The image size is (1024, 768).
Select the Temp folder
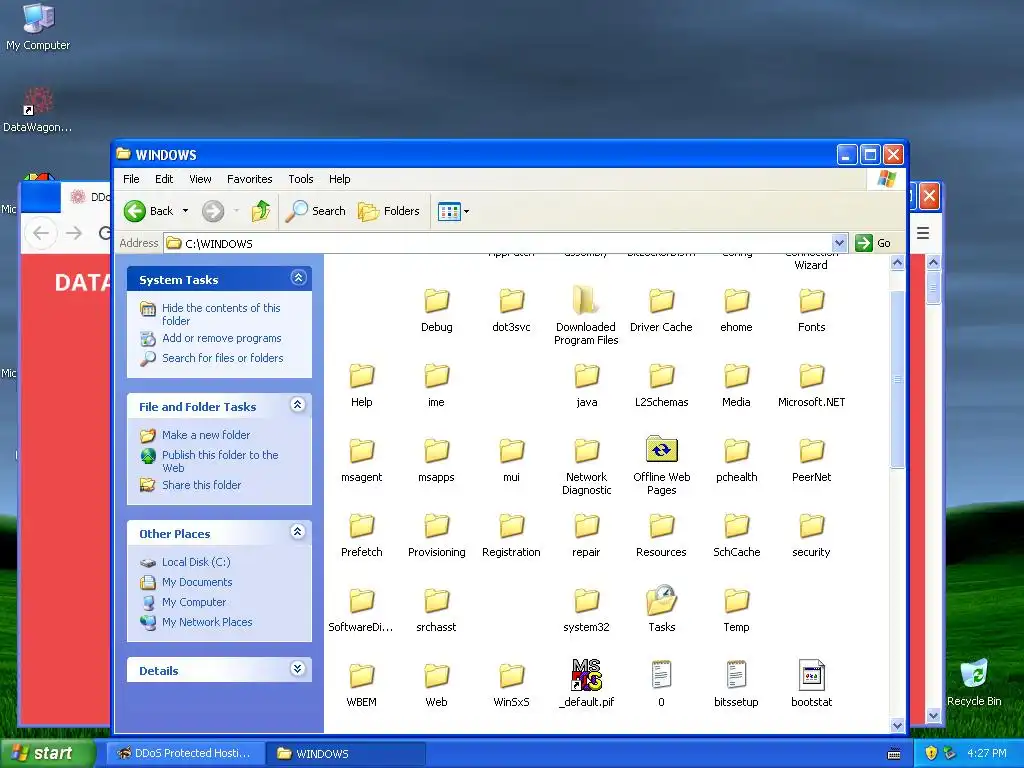pyautogui.click(x=736, y=610)
